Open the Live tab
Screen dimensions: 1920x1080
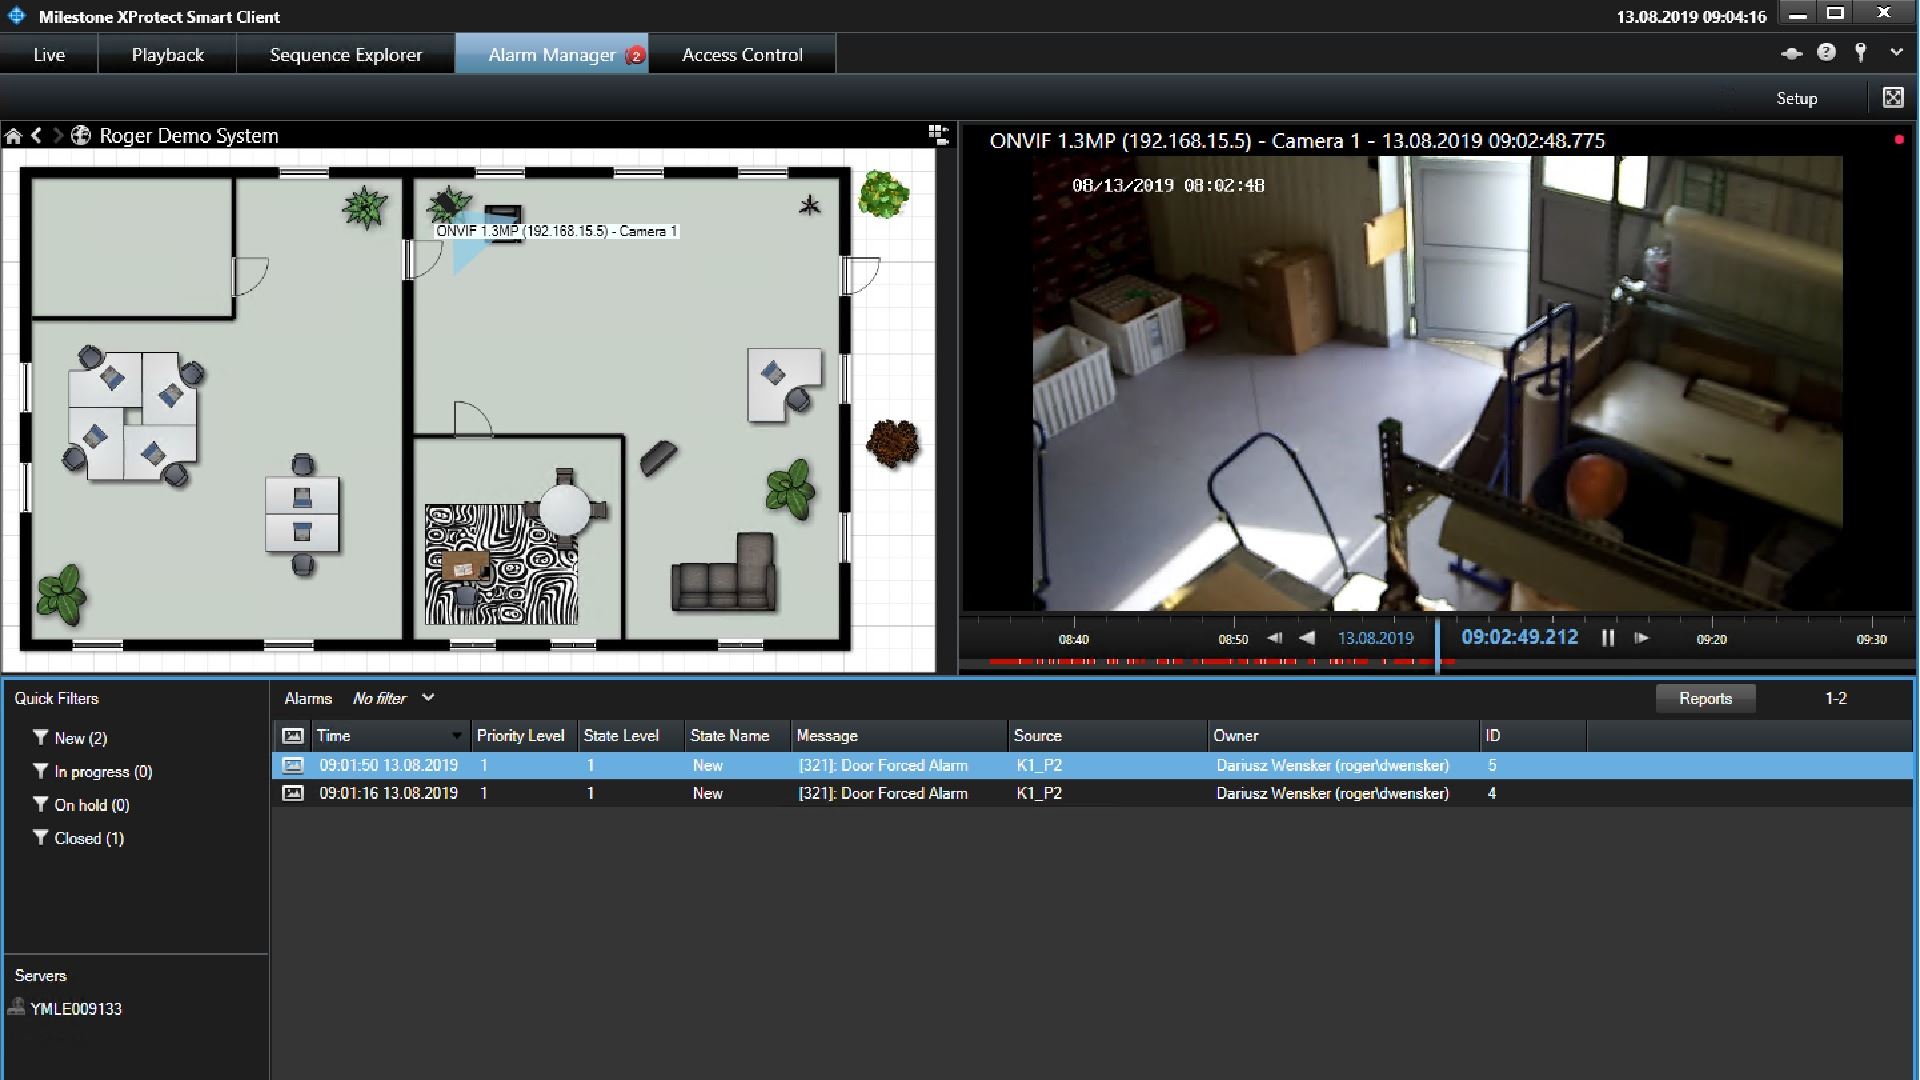click(x=49, y=55)
